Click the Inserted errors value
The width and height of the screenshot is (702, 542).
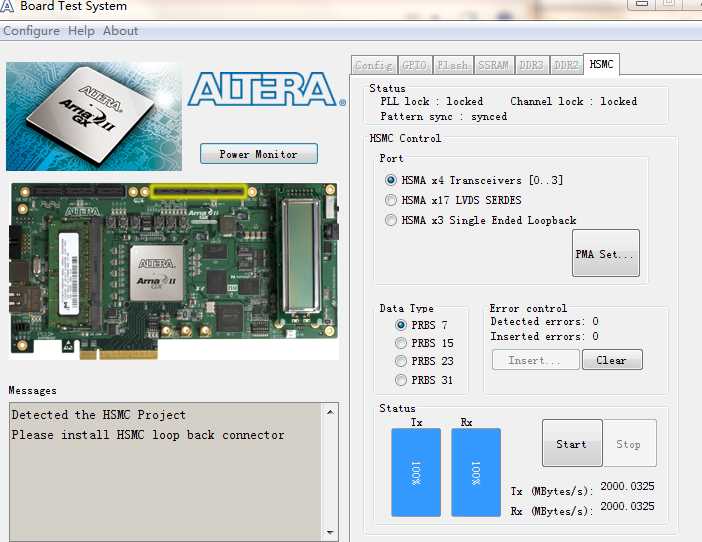coord(595,336)
